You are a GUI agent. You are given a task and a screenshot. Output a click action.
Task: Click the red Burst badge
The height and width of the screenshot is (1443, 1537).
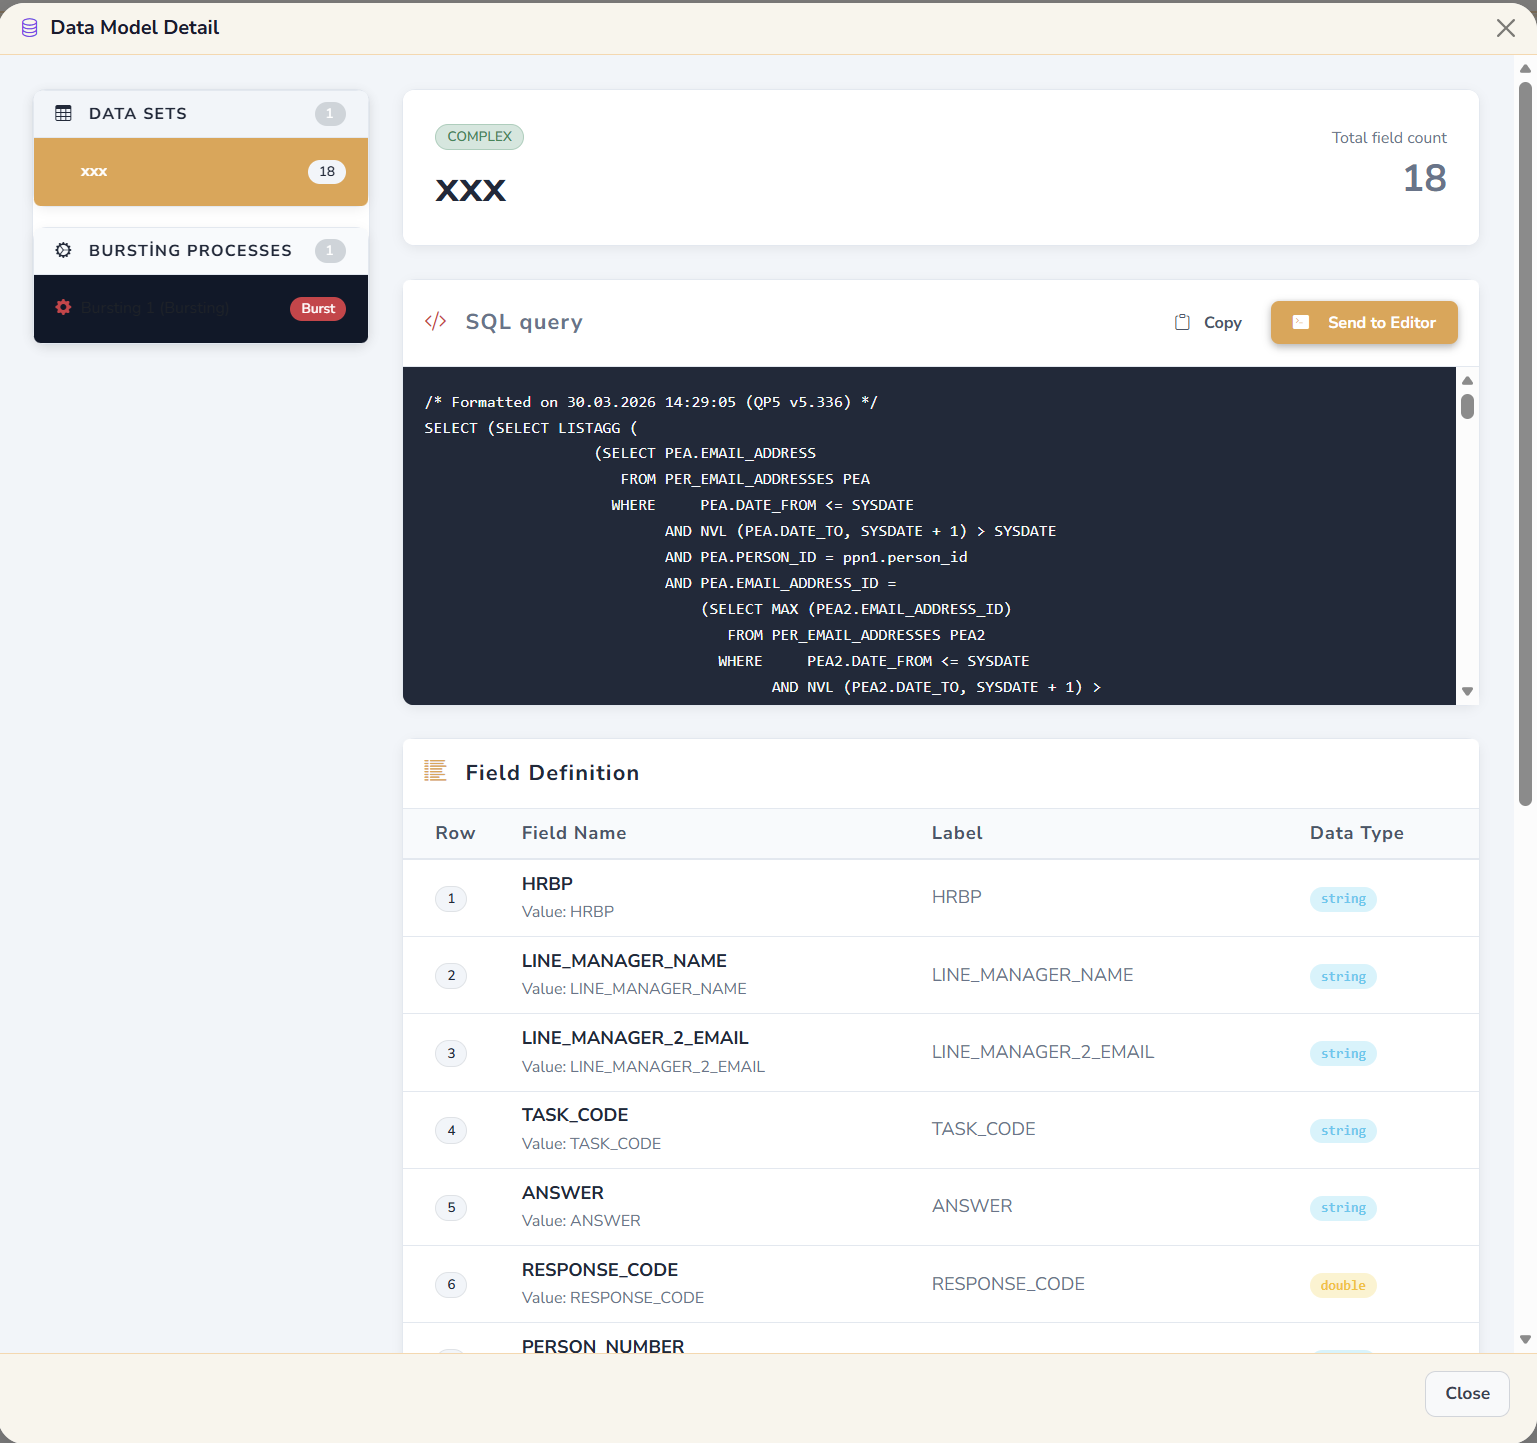[318, 309]
